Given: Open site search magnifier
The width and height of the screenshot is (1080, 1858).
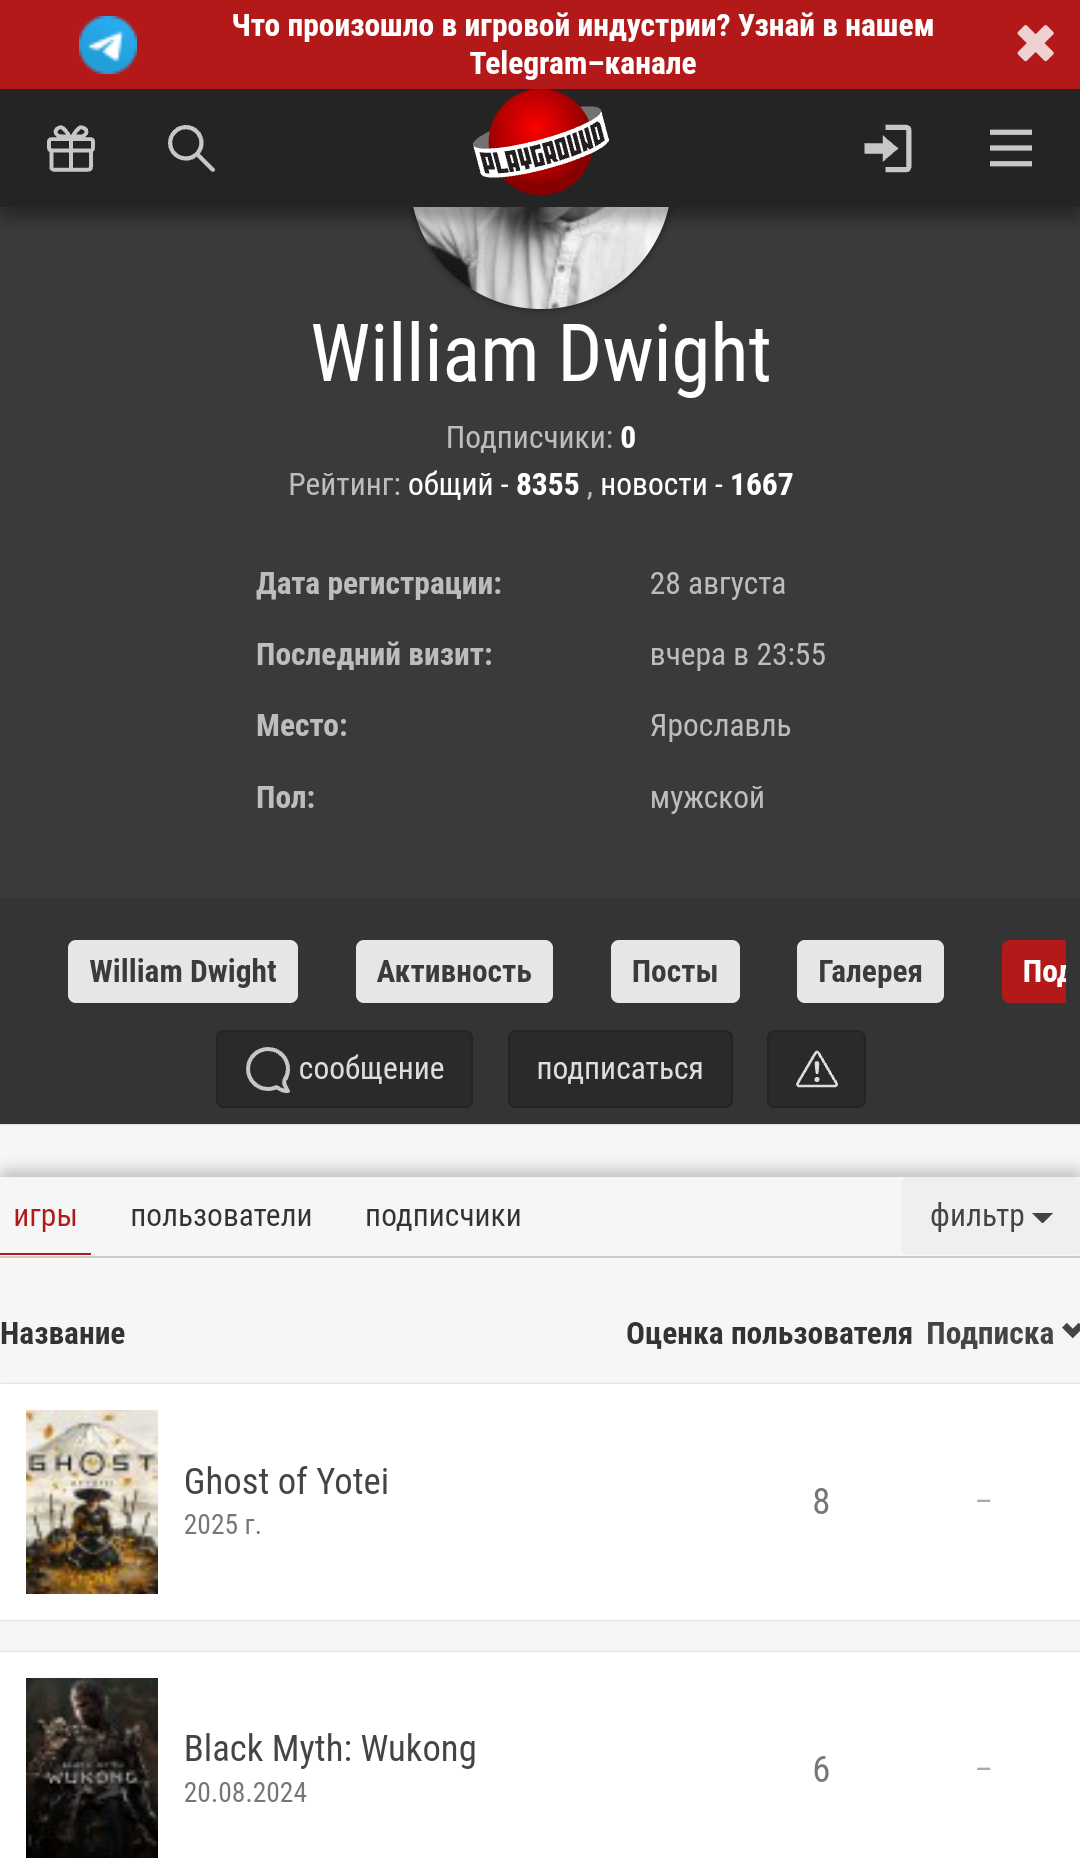Looking at the screenshot, I should click(x=191, y=149).
